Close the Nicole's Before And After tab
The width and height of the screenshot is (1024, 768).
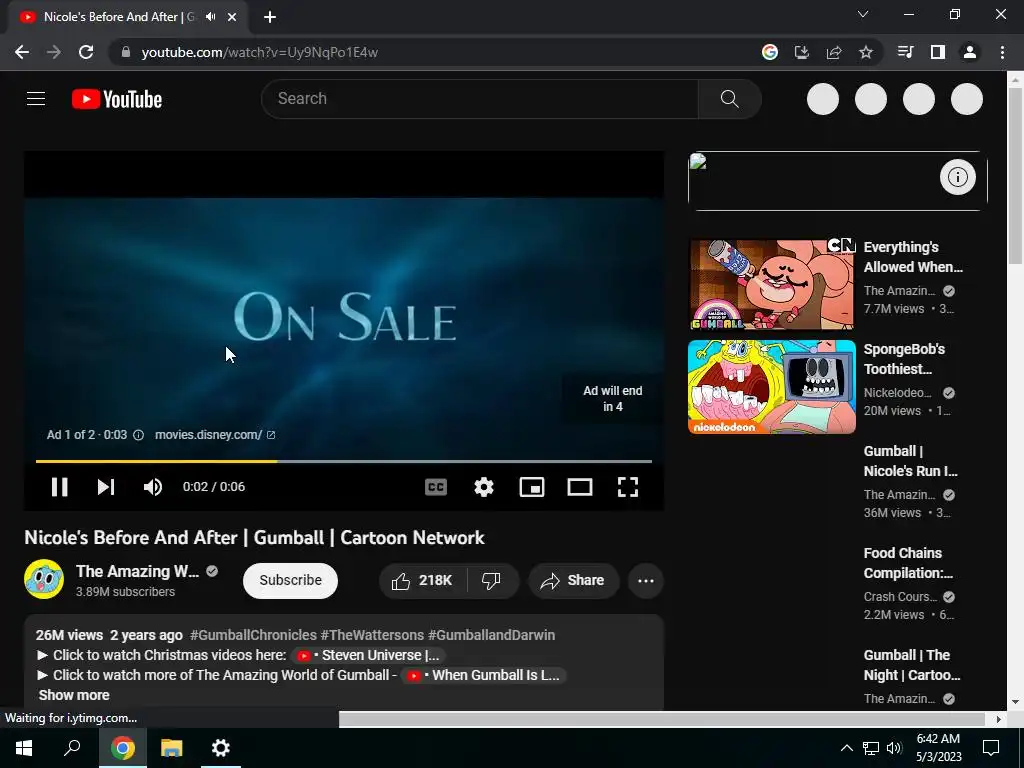click(232, 17)
